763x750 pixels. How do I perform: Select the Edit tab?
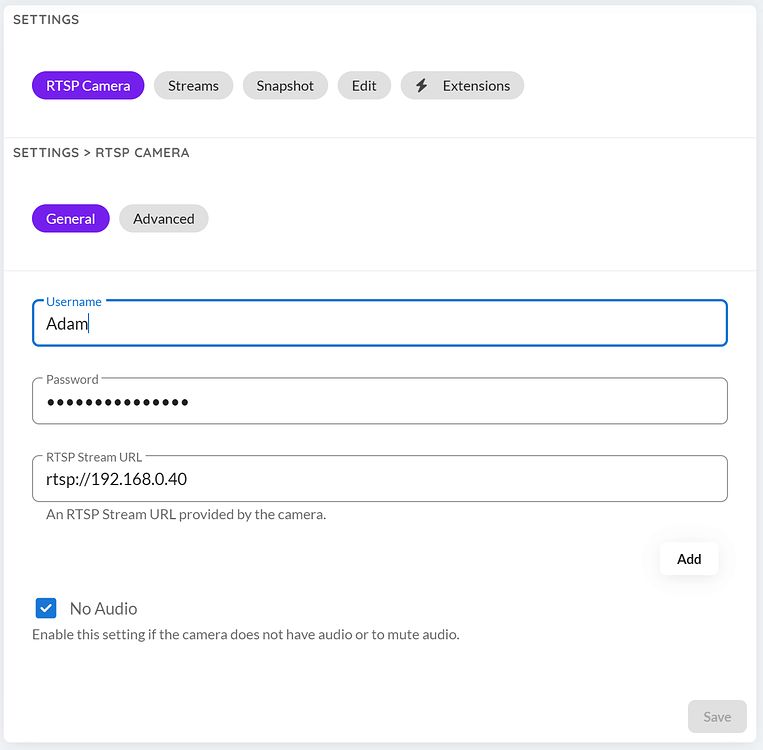point(364,86)
